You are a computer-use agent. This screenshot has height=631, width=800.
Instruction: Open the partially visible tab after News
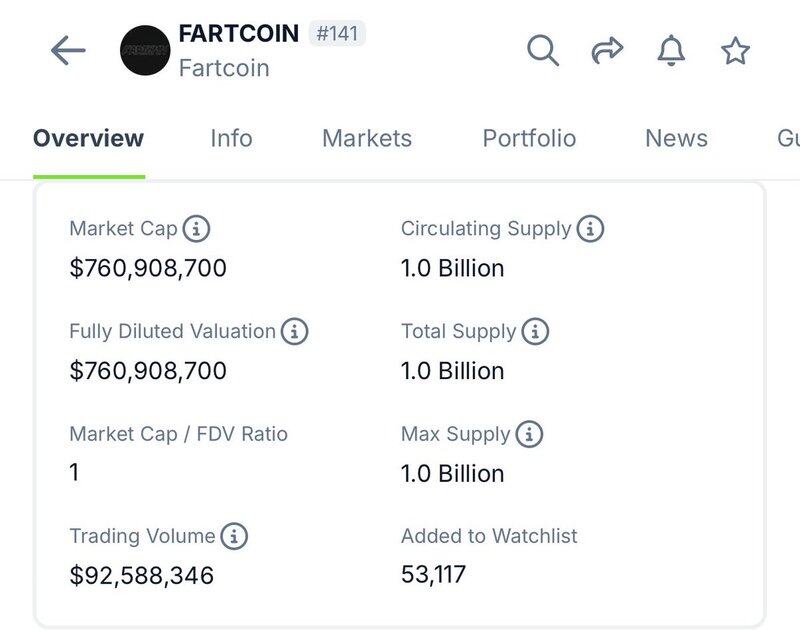tap(788, 138)
